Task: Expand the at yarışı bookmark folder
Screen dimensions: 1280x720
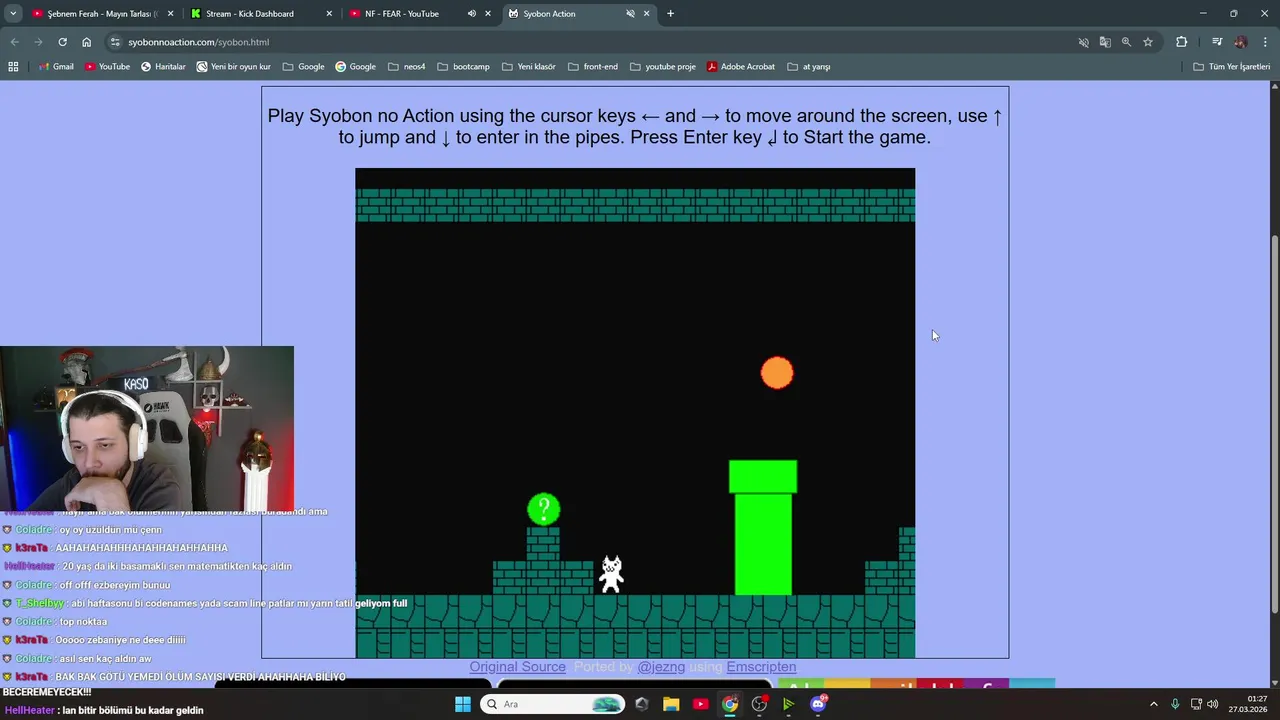Action: point(809,67)
